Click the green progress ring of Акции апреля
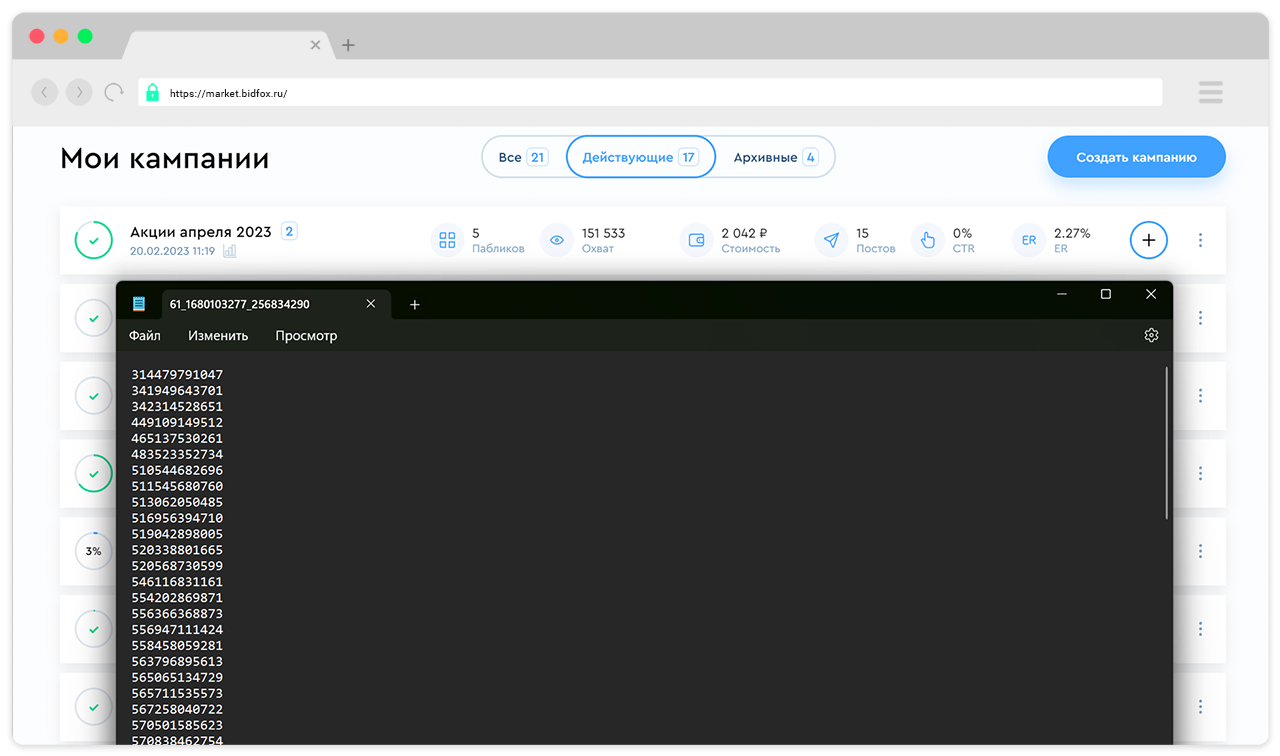1280x756 pixels. click(94, 240)
